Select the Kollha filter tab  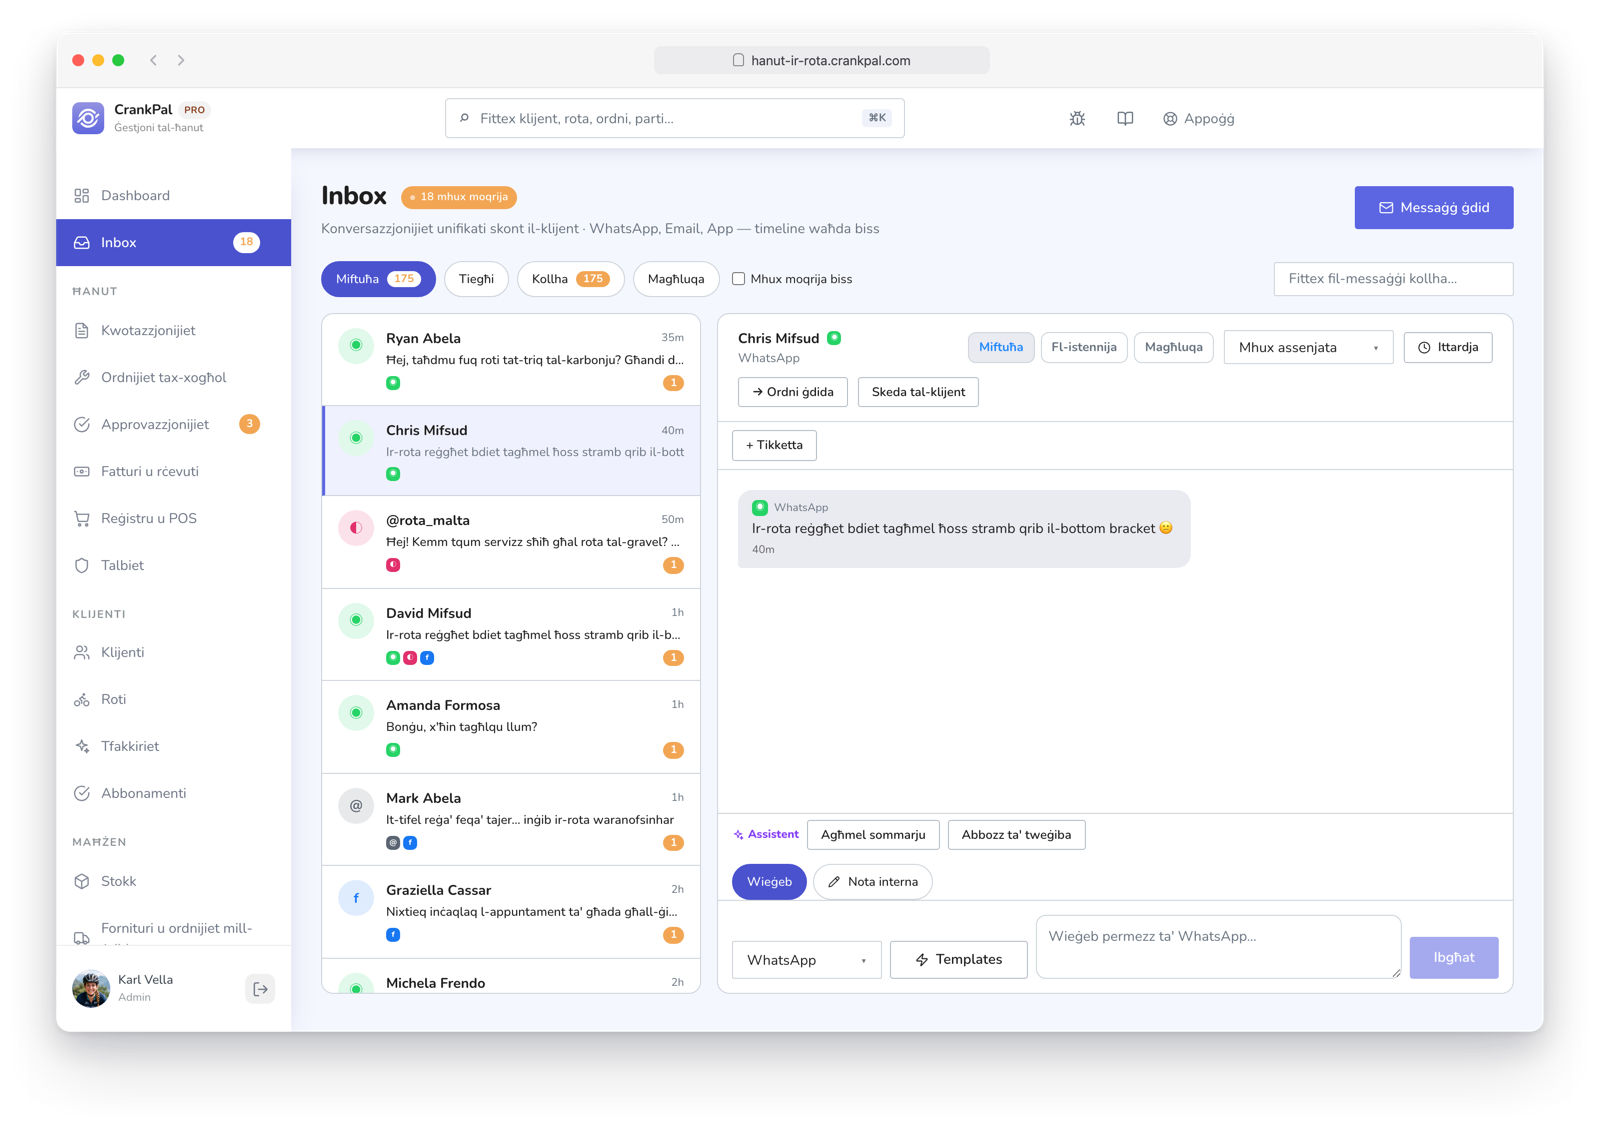pos(570,279)
